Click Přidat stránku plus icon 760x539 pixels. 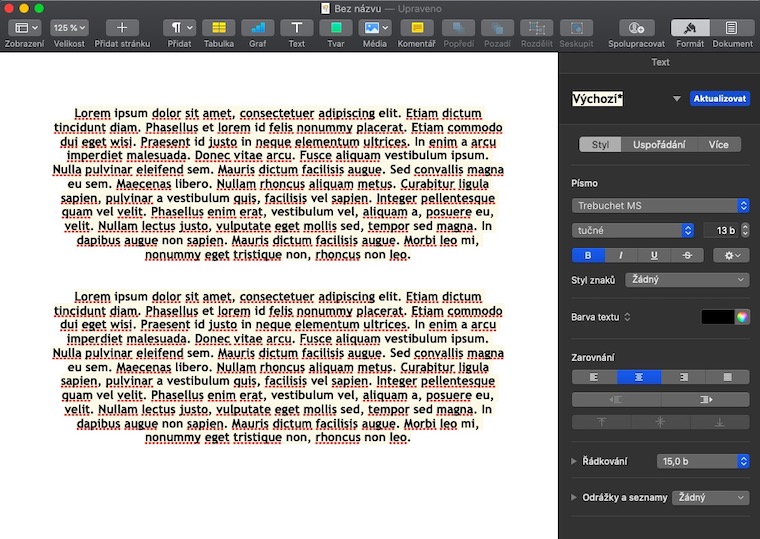[x=122, y=28]
